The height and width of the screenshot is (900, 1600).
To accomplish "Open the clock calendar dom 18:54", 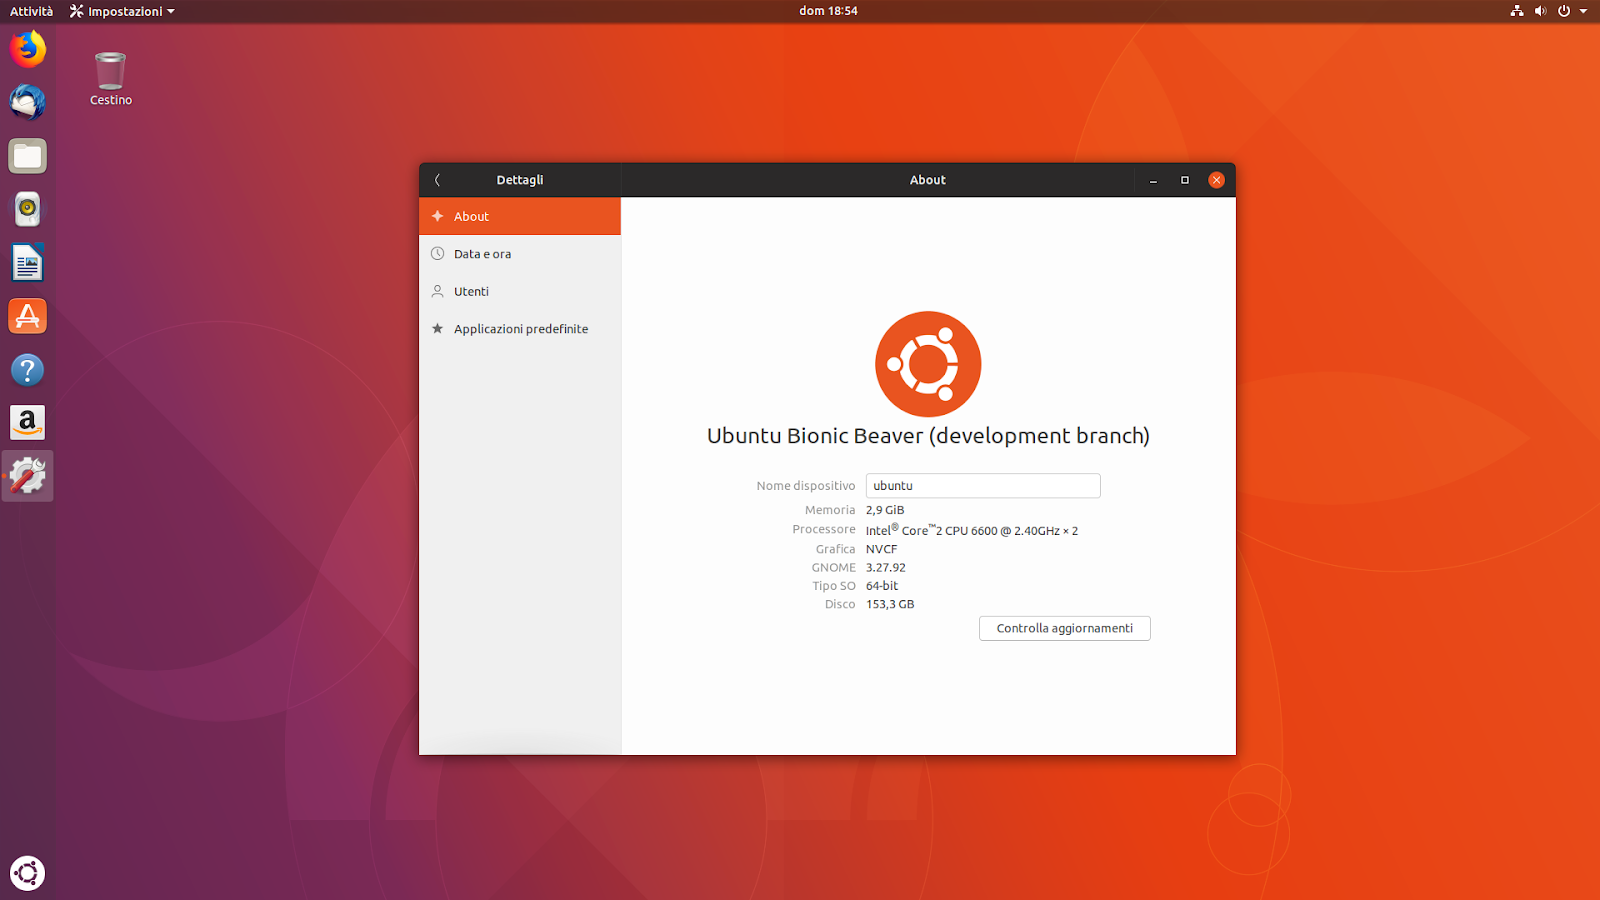I will click(828, 11).
